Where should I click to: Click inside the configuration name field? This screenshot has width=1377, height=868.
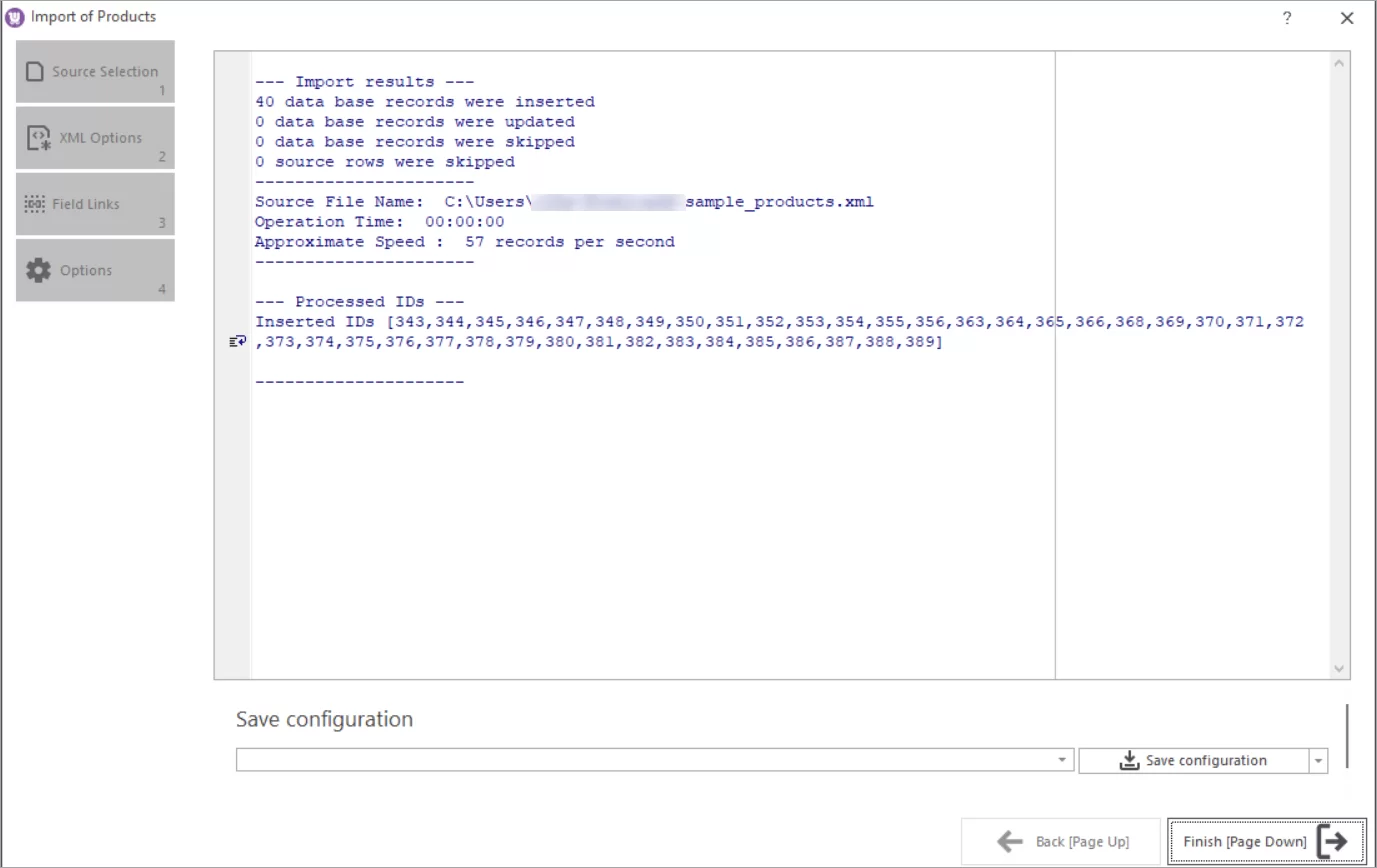640,760
